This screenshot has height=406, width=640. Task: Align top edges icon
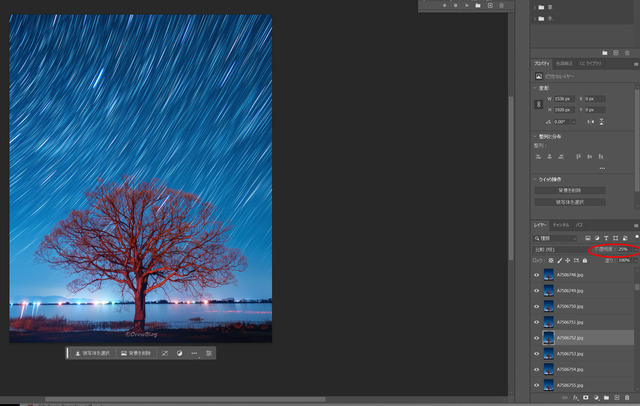click(578, 157)
